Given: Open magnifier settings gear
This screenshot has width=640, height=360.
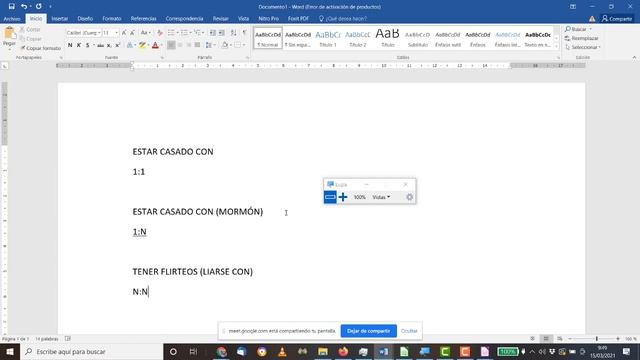Looking at the screenshot, I should (409, 197).
